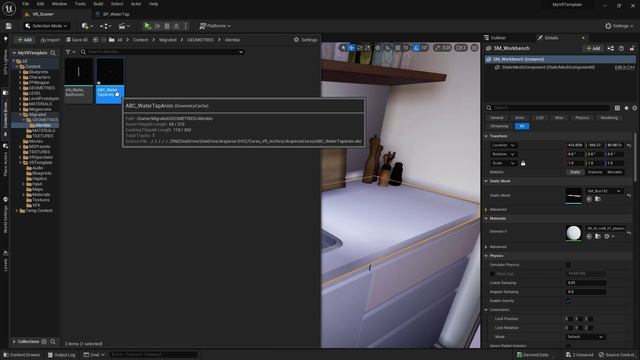Click the Eject button in the toolbar
640x360 pixels.
[x=176, y=26]
